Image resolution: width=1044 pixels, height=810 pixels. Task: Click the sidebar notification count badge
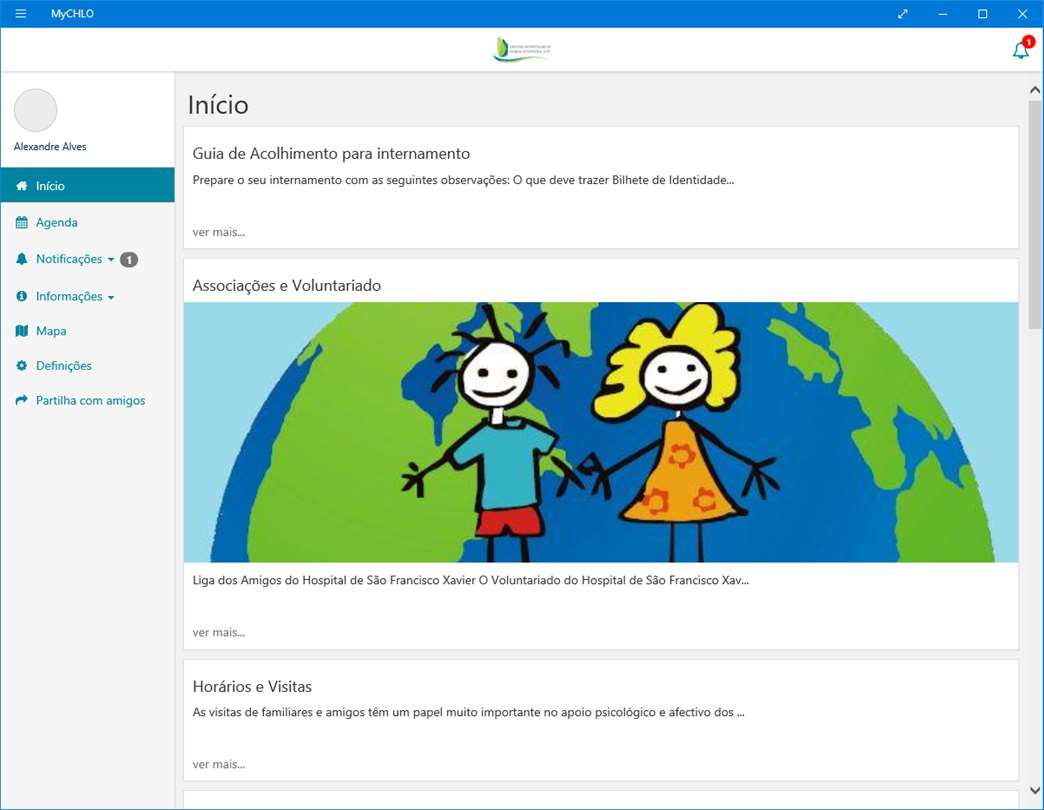tap(129, 260)
